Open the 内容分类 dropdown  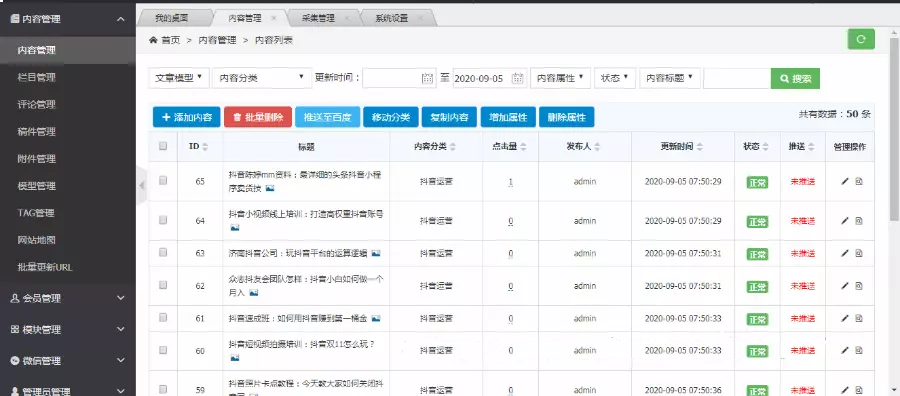pyautogui.click(x=262, y=78)
